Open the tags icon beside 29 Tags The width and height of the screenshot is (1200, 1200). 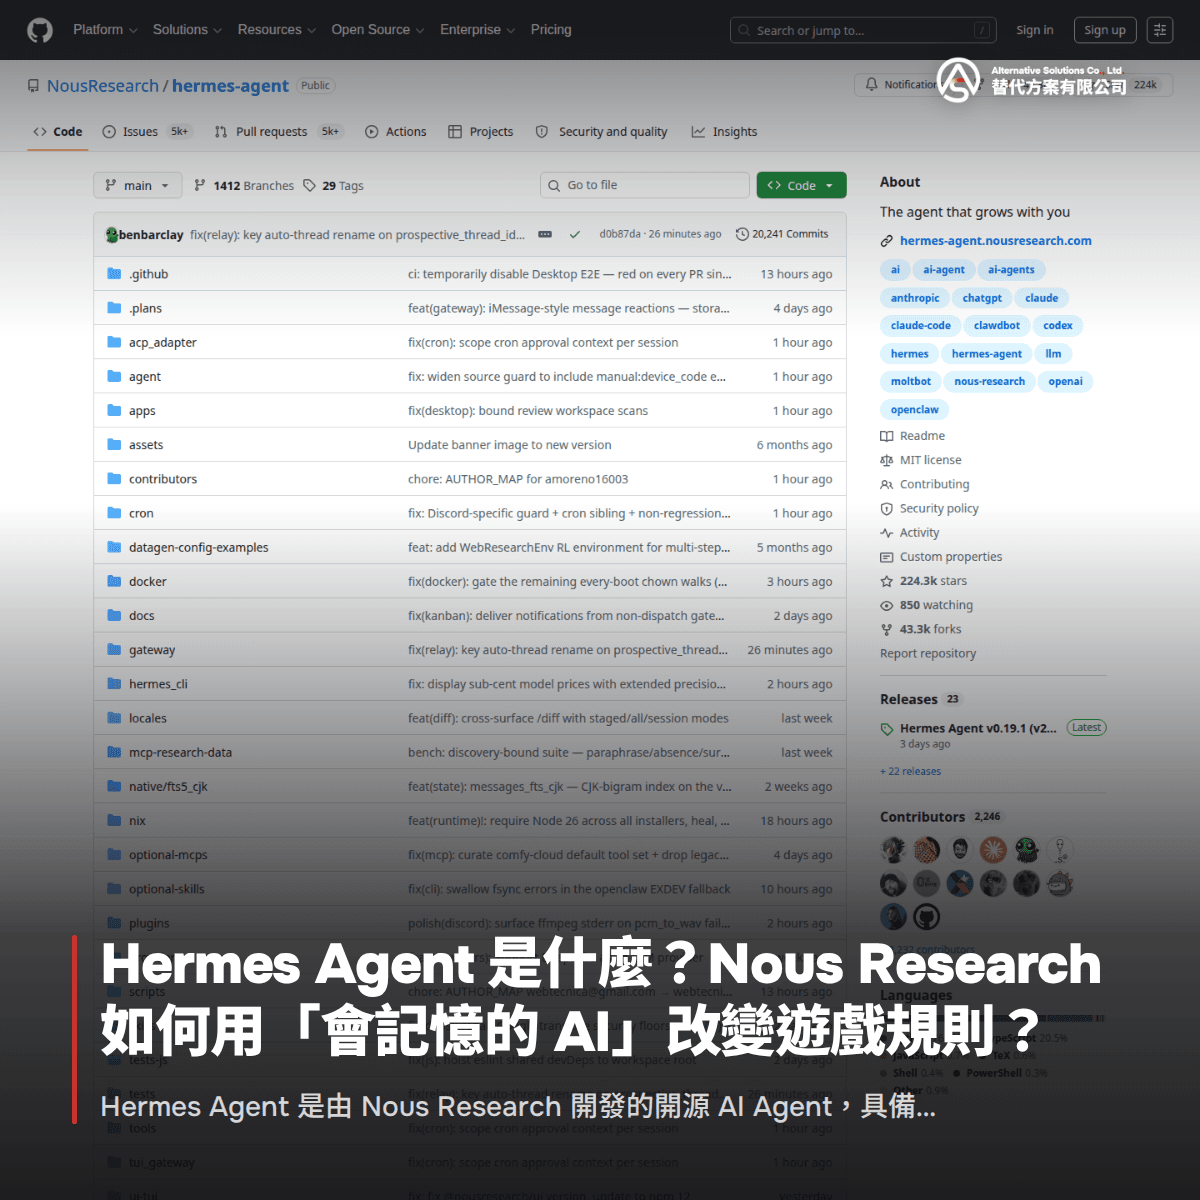tap(310, 185)
